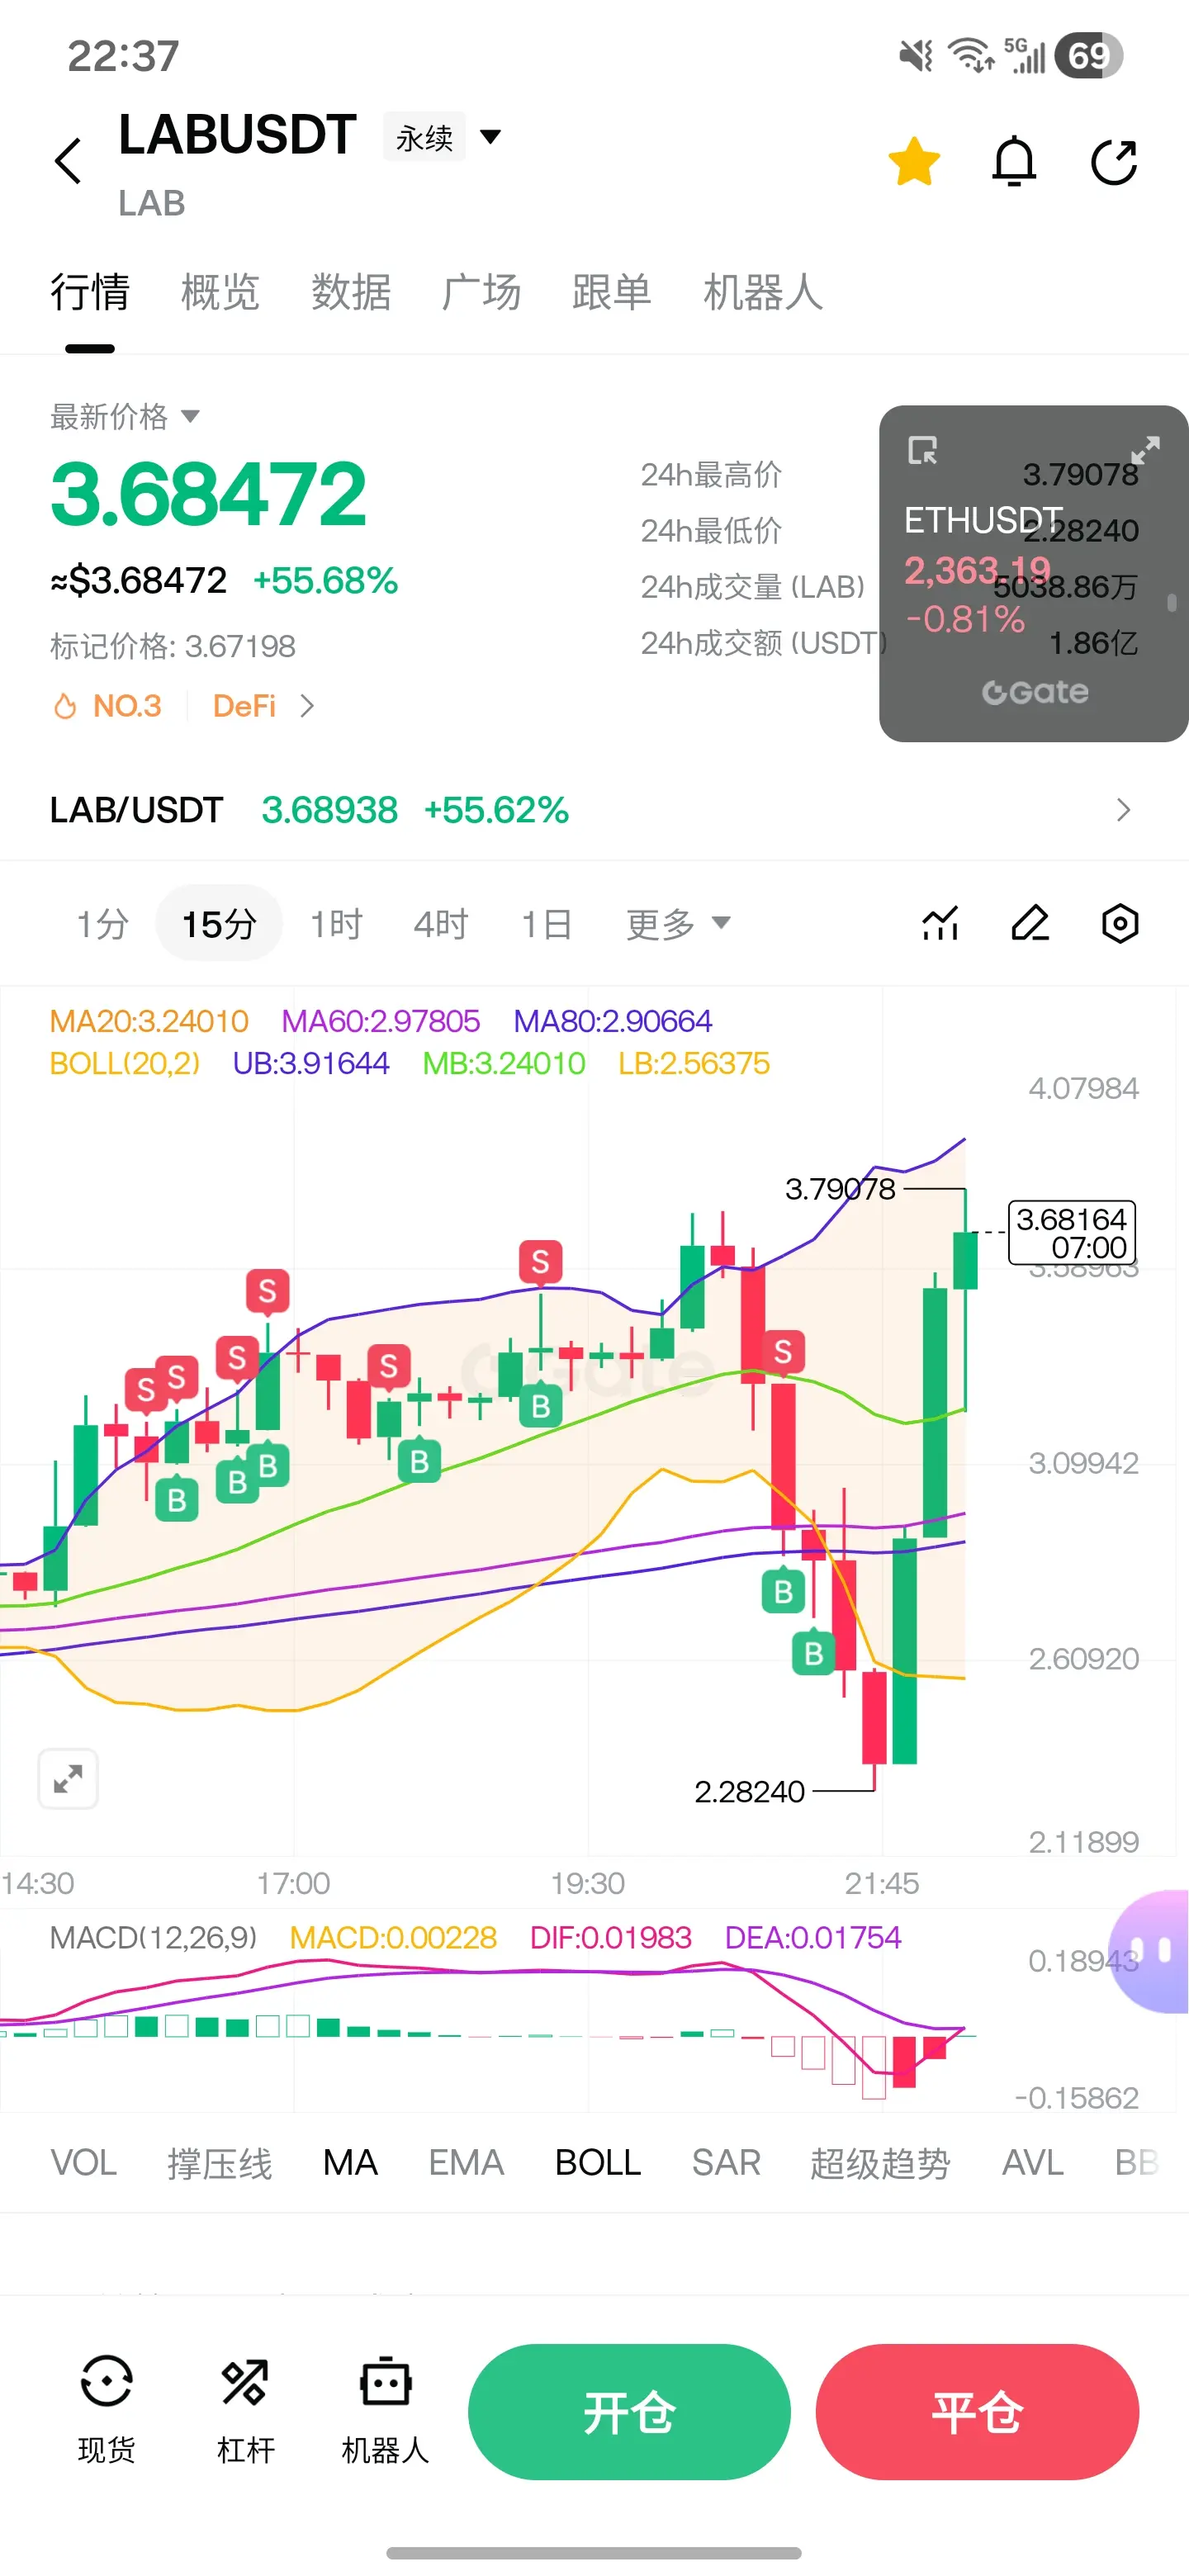The image size is (1189, 2576).
Task: Tap the MA60 value label
Action: [381, 1021]
